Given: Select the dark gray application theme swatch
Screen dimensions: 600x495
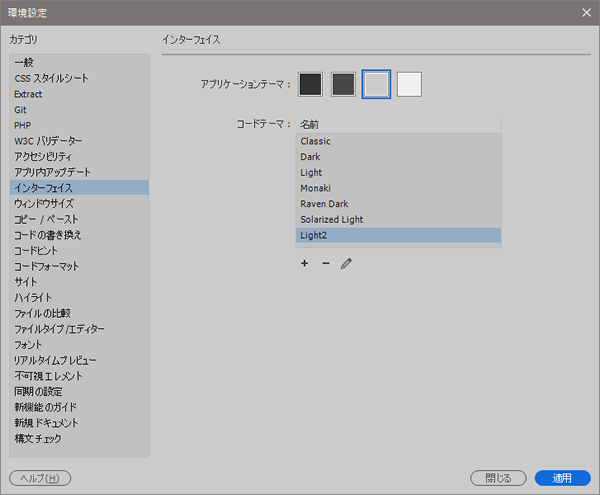Looking at the screenshot, I should click(x=343, y=84).
